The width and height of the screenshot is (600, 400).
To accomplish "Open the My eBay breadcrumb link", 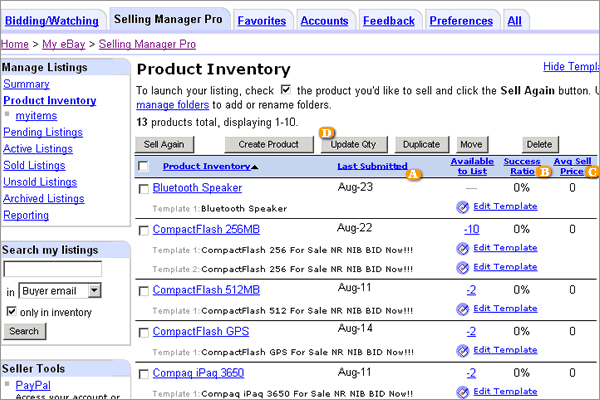I will pyautogui.click(x=64, y=44).
